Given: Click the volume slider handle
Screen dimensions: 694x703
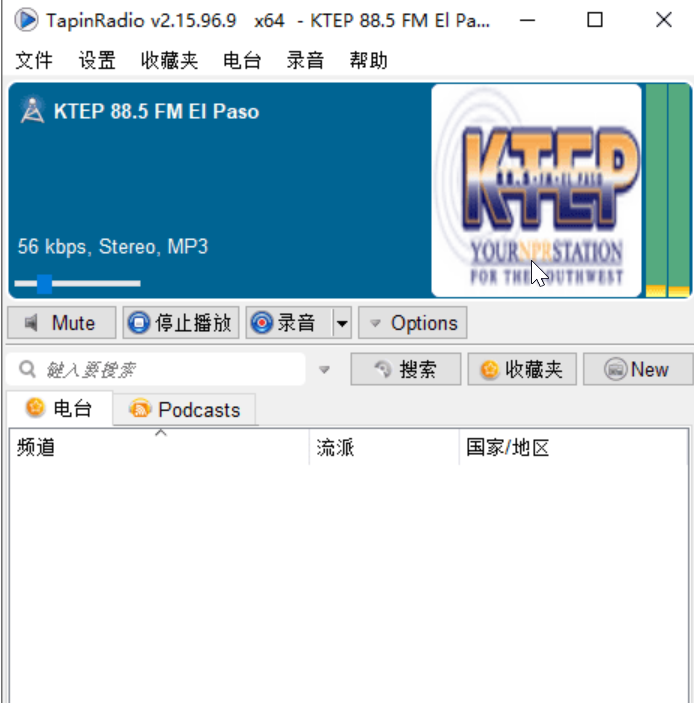Looking at the screenshot, I should click(x=44, y=284).
